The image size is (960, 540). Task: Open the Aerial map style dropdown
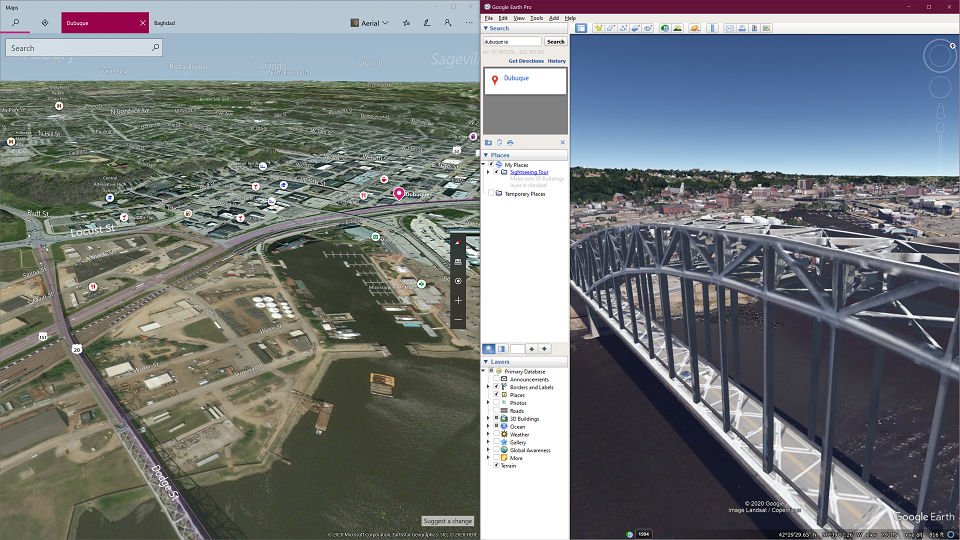pos(370,23)
